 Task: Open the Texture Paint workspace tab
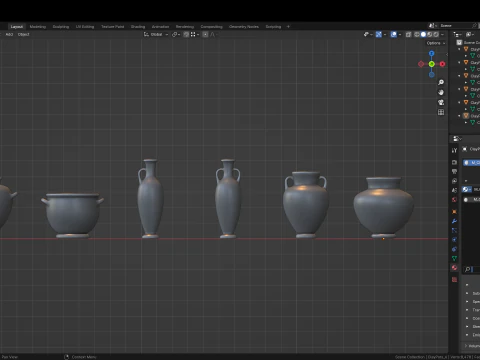point(112,27)
